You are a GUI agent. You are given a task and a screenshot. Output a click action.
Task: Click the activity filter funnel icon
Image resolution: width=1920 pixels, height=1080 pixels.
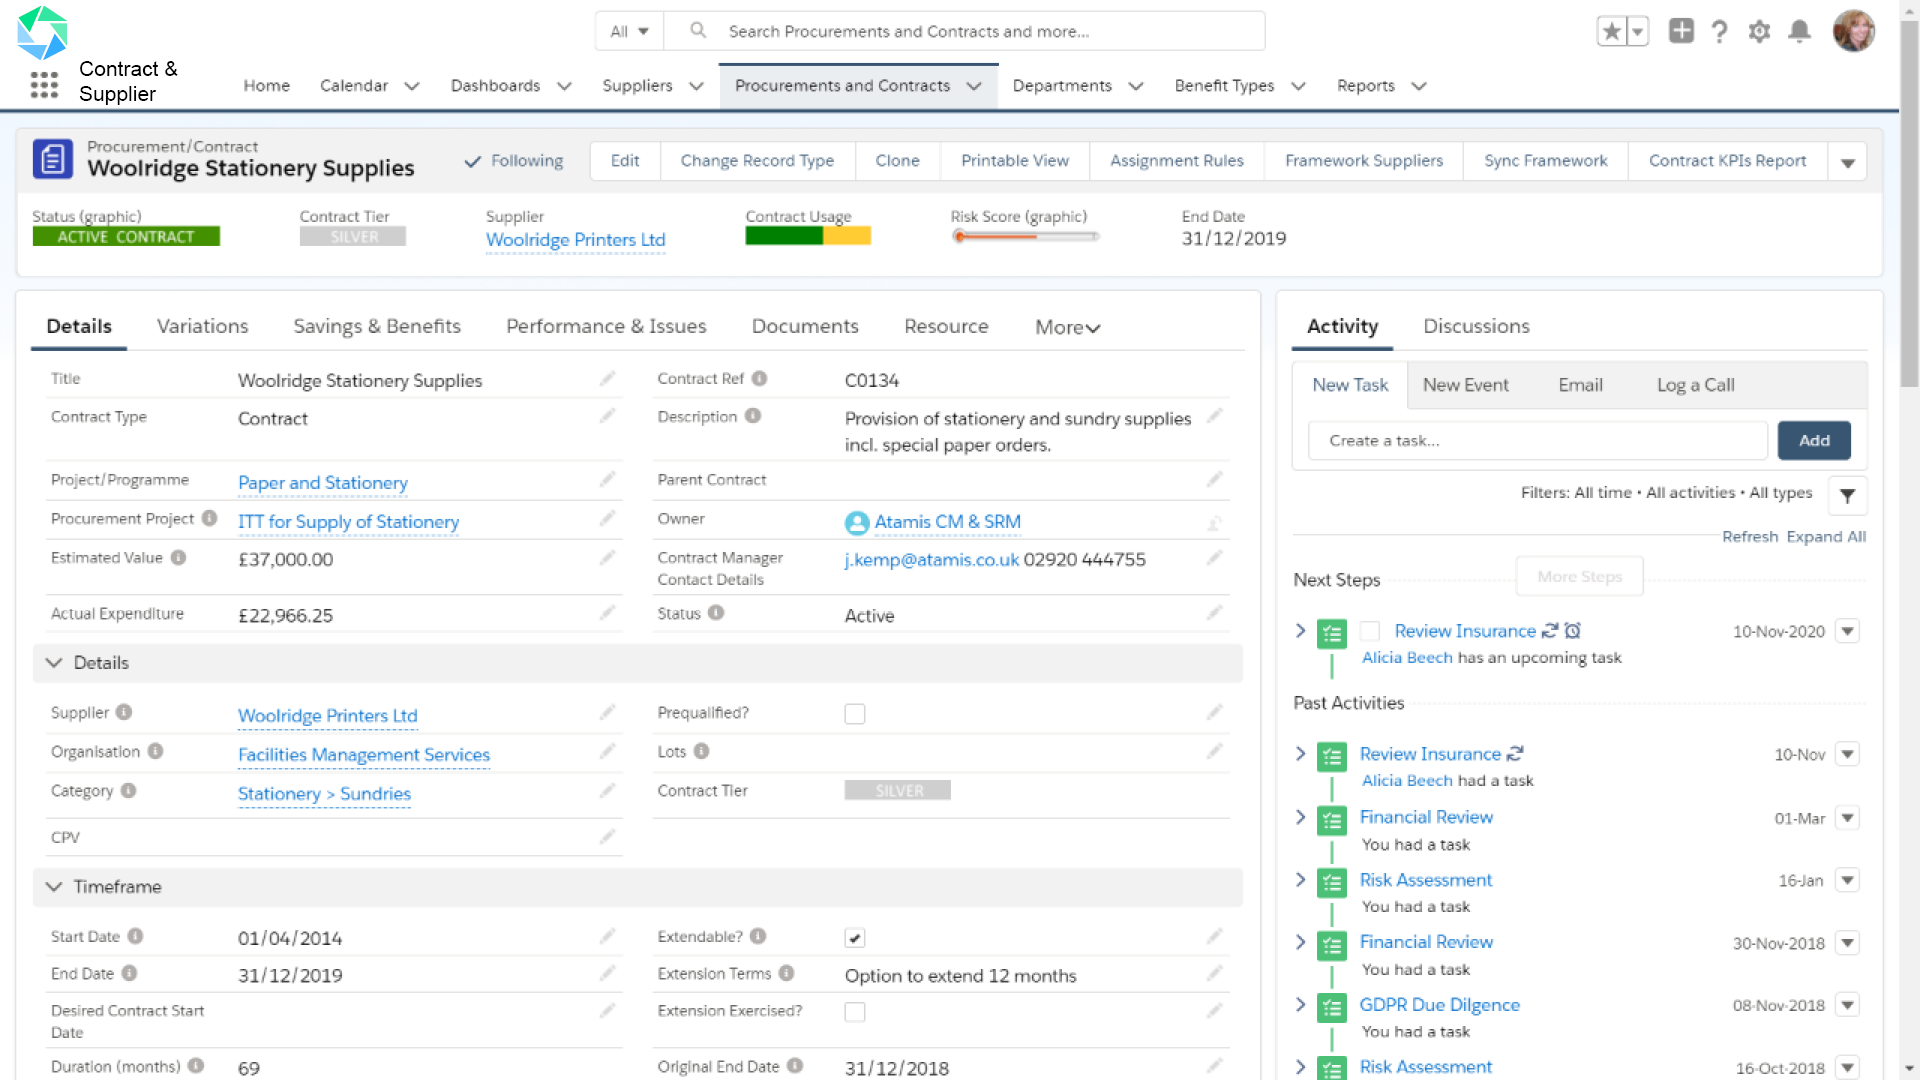click(x=1847, y=495)
